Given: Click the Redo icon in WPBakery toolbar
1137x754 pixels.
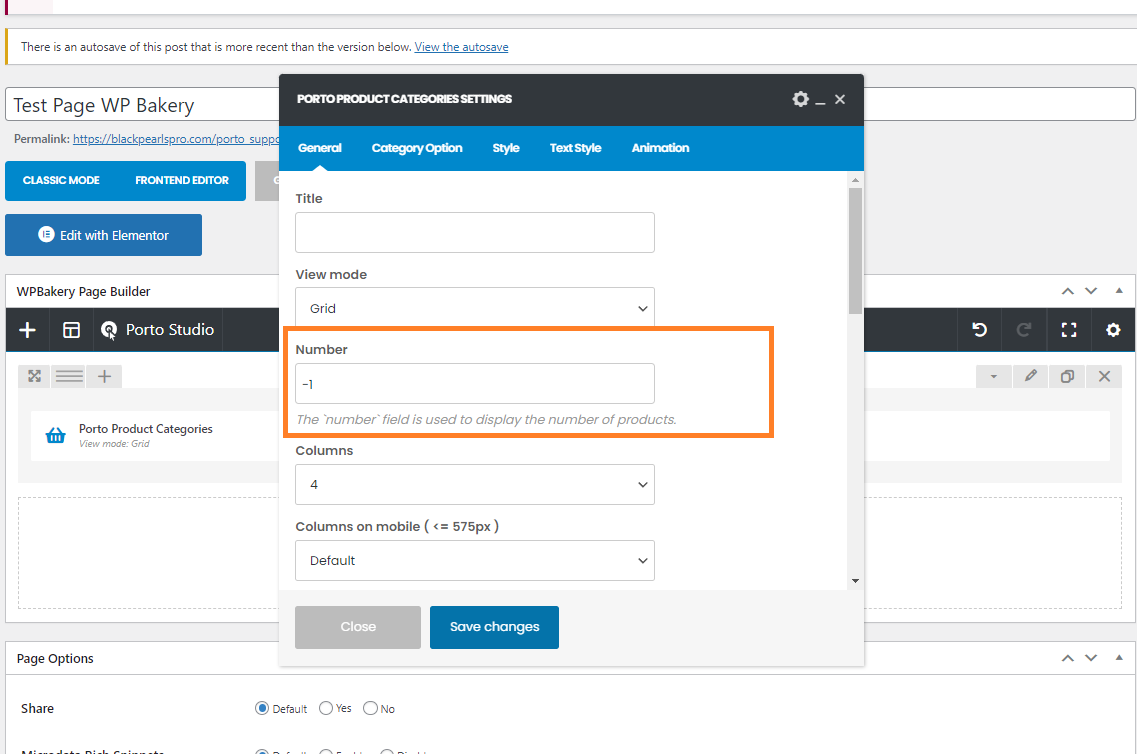Looking at the screenshot, I should point(1024,330).
